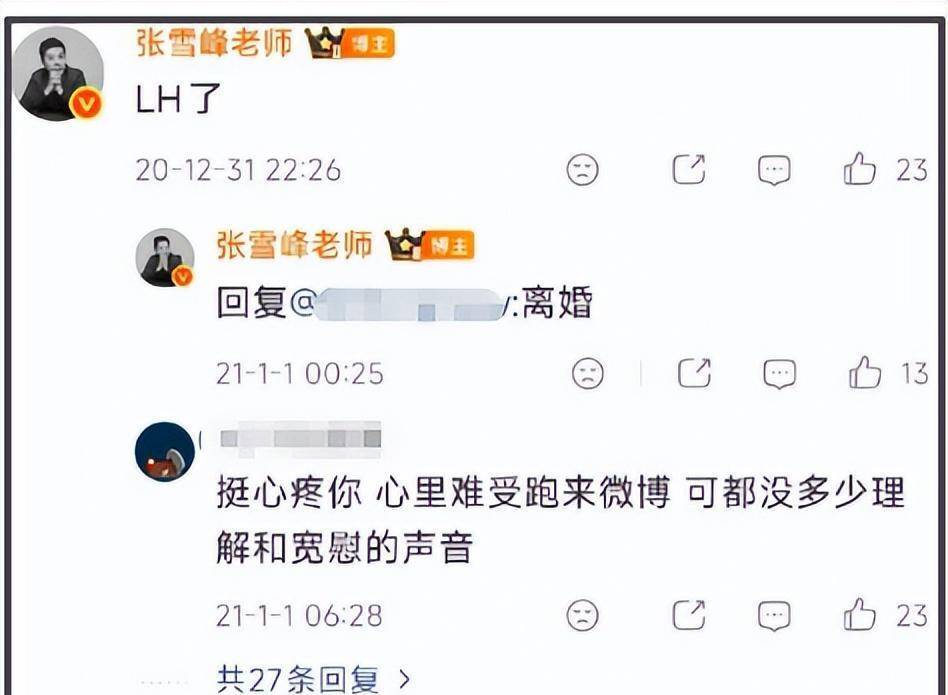Open the third commenter's dark blue avatar
The image size is (948, 695).
coord(164,451)
